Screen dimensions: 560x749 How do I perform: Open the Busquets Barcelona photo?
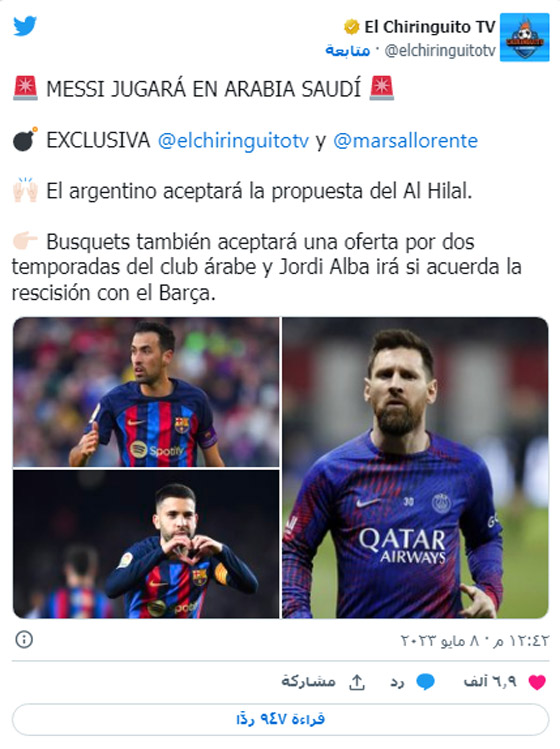tap(146, 392)
